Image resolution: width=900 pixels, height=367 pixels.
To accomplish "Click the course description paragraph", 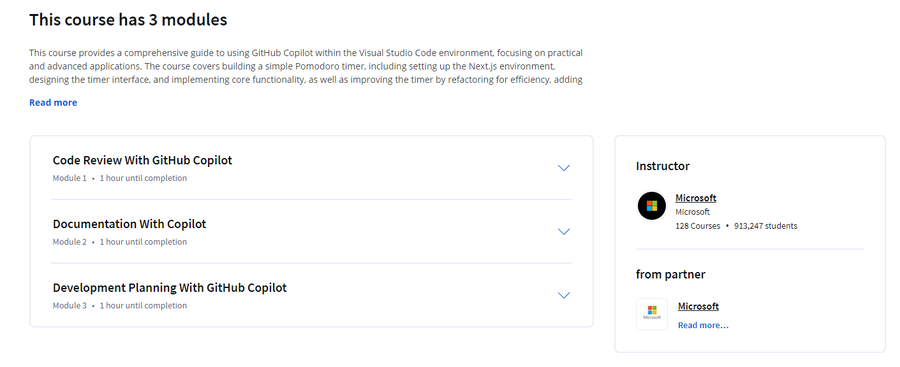I will tap(306, 66).
